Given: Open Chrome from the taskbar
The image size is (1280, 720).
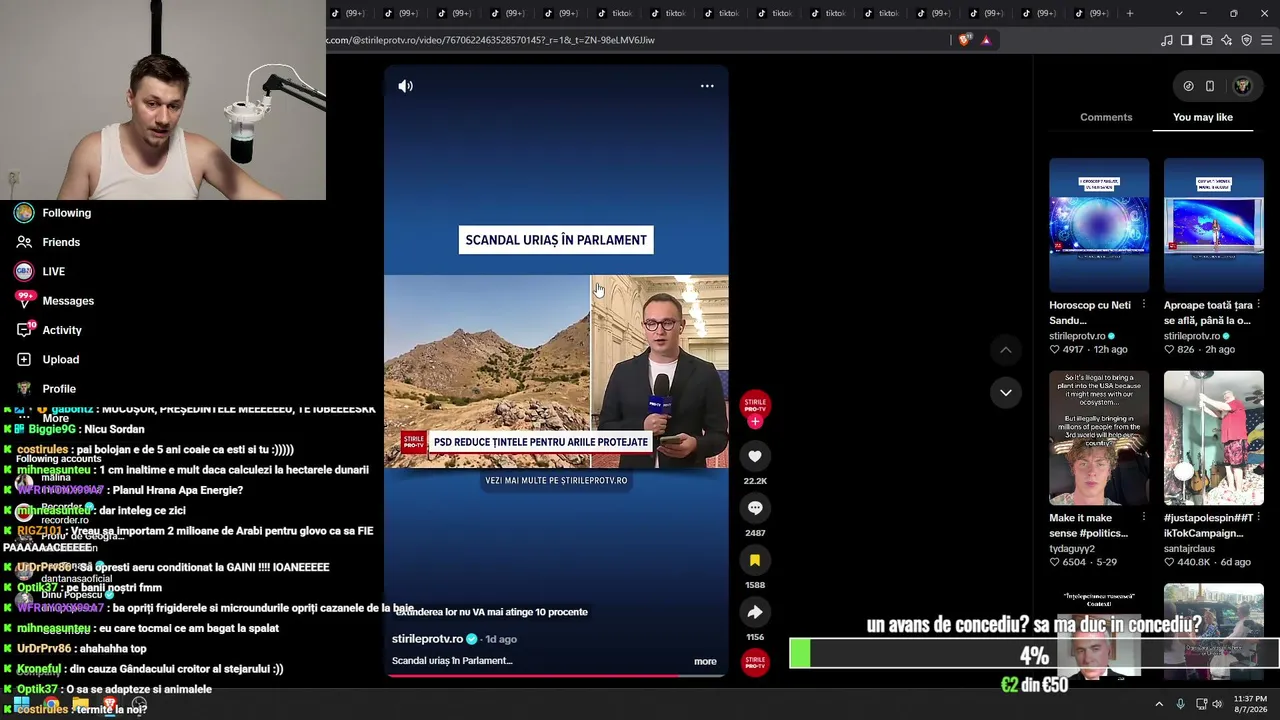Looking at the screenshot, I should coord(51,704).
